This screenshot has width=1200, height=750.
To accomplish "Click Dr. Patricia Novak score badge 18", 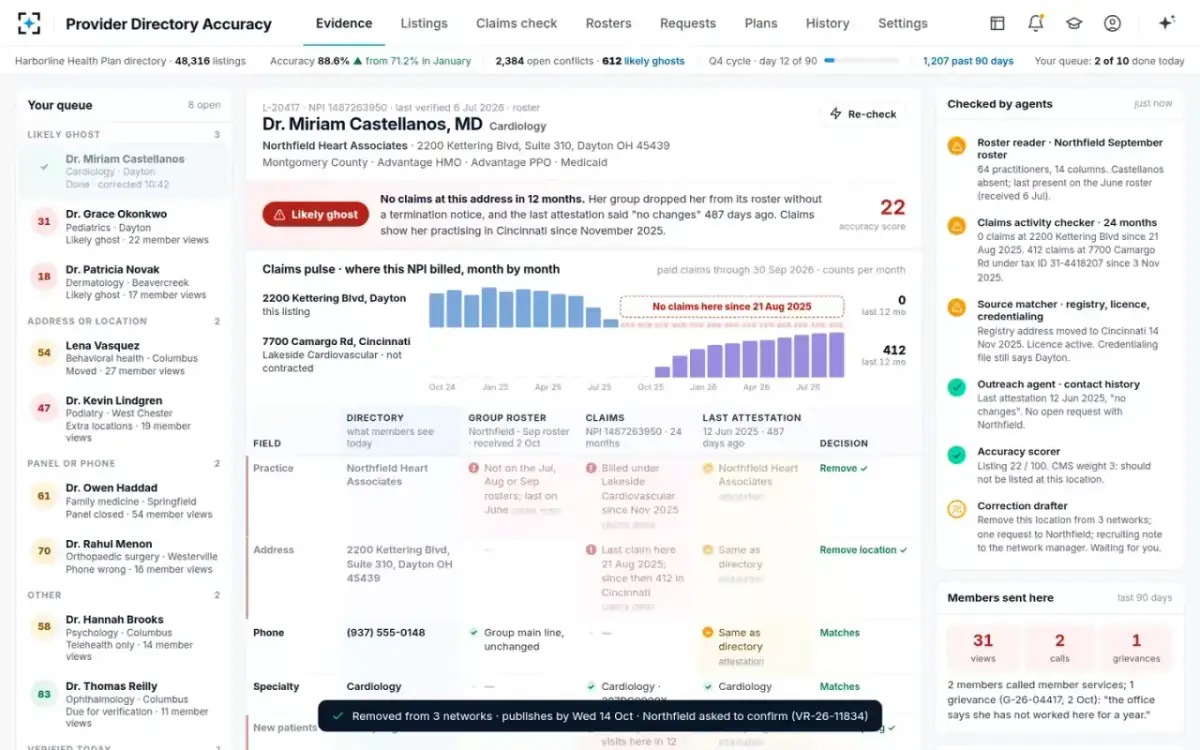I will click(x=44, y=277).
